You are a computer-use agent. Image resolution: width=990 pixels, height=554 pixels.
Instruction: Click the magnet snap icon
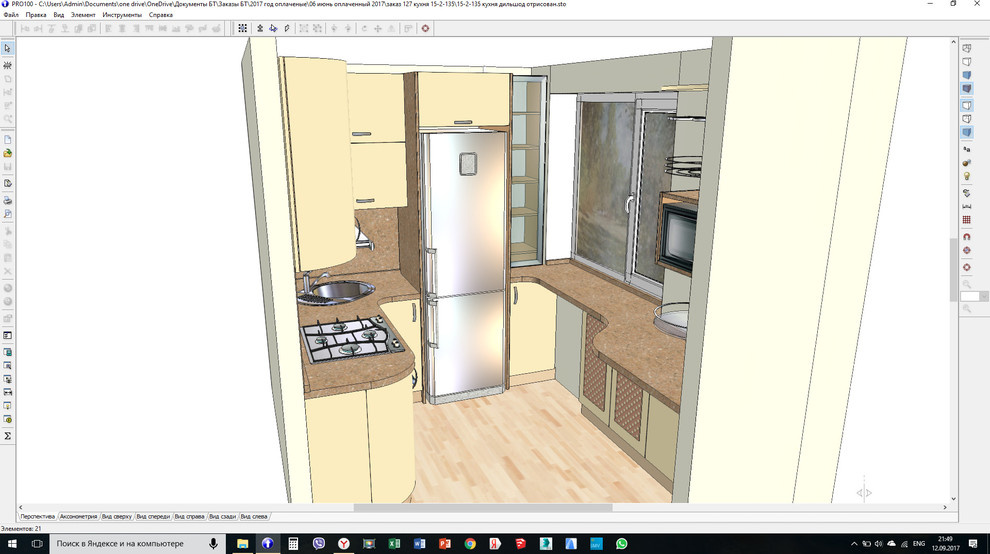pos(967,237)
